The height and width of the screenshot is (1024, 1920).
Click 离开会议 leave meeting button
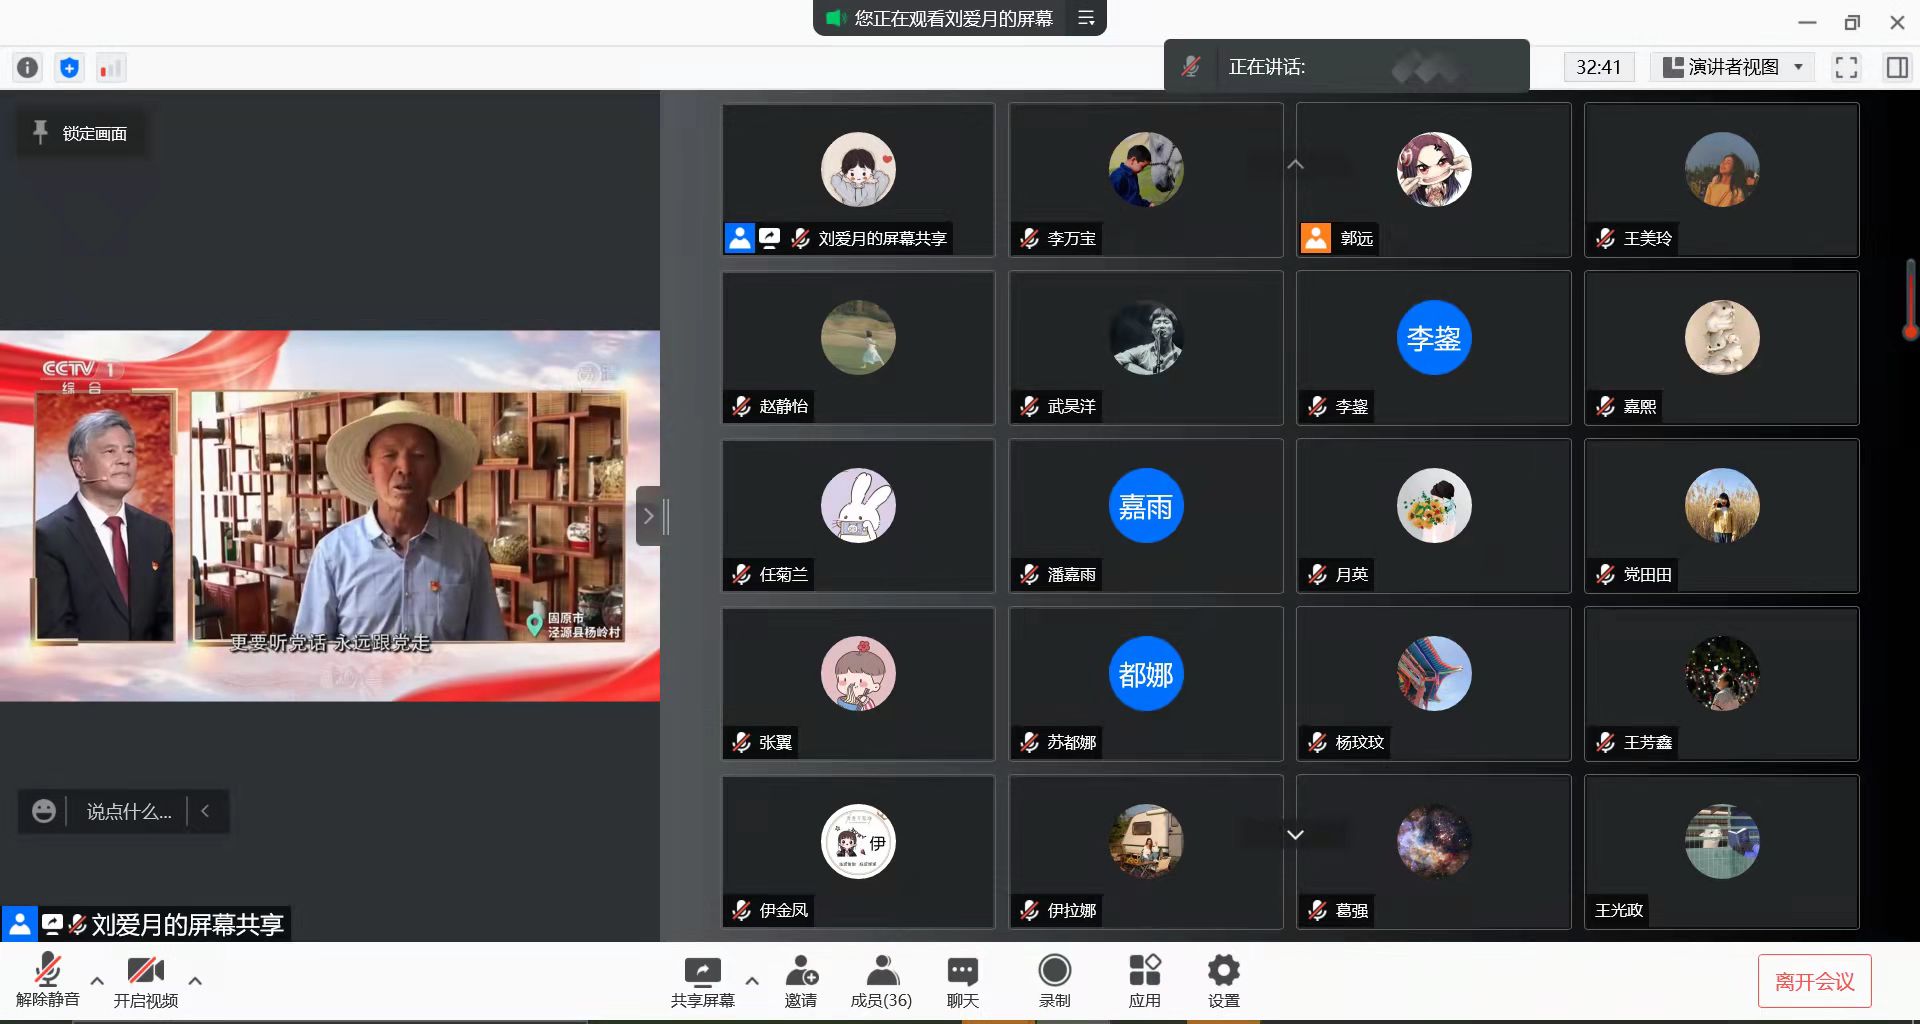tap(1814, 981)
